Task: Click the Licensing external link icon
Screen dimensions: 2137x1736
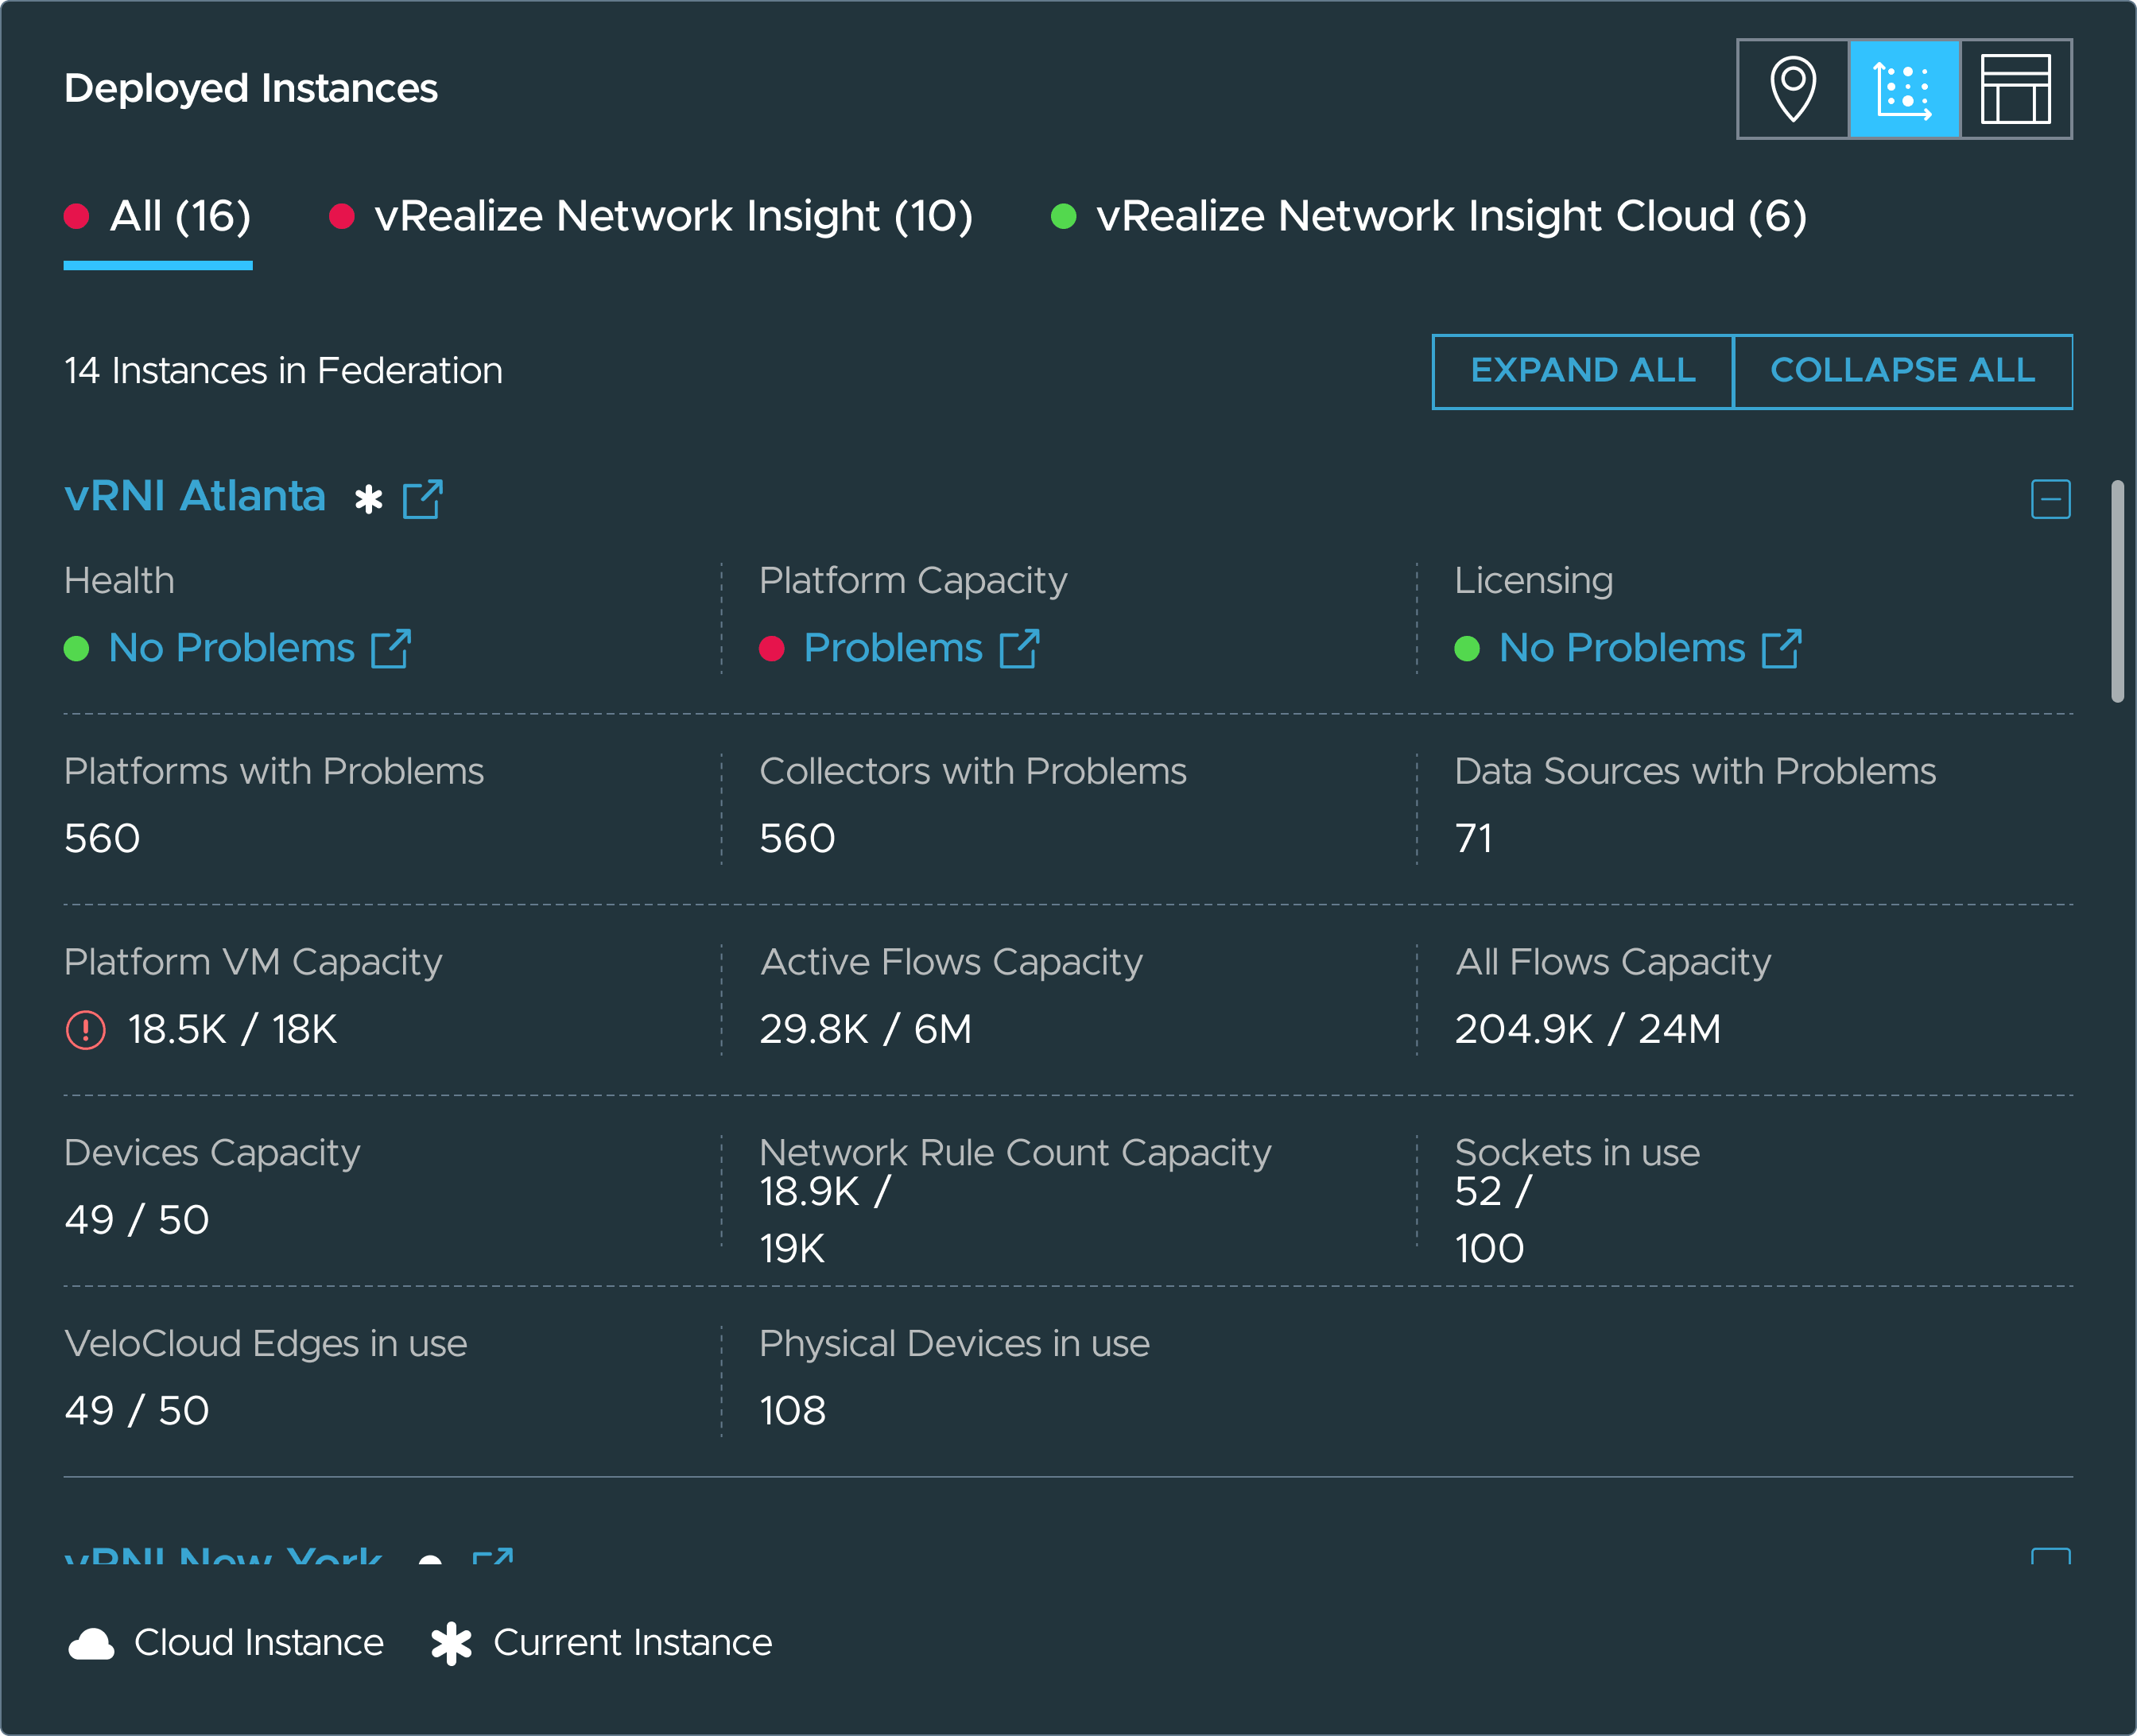Action: (1781, 648)
